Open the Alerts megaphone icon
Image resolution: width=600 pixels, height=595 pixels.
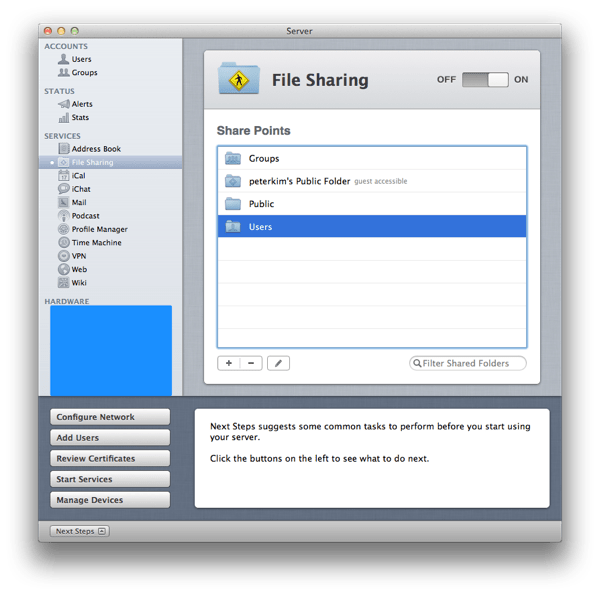[x=64, y=104]
